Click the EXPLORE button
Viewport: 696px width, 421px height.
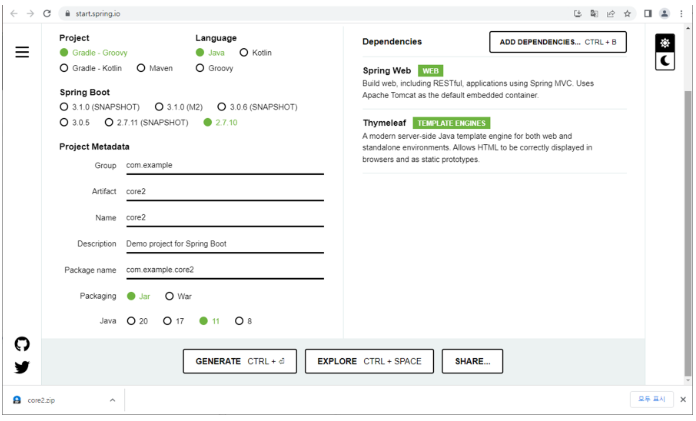click(x=369, y=361)
